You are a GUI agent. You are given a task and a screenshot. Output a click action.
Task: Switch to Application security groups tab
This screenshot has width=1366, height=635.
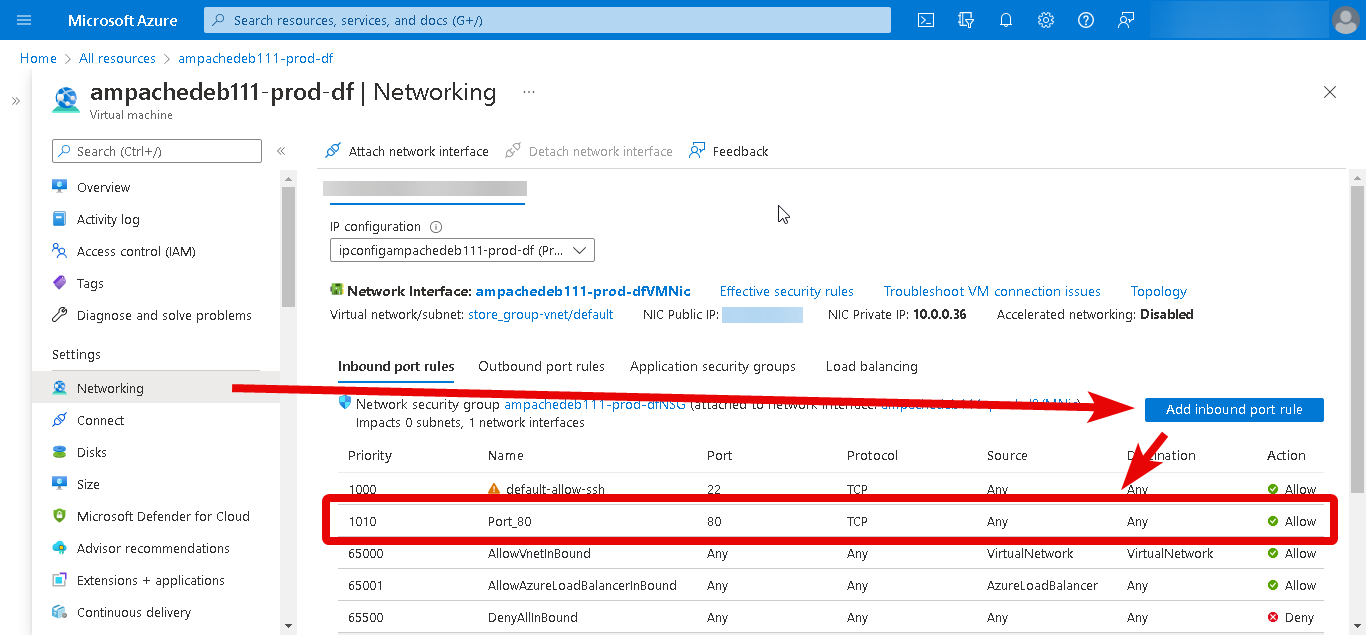point(713,366)
